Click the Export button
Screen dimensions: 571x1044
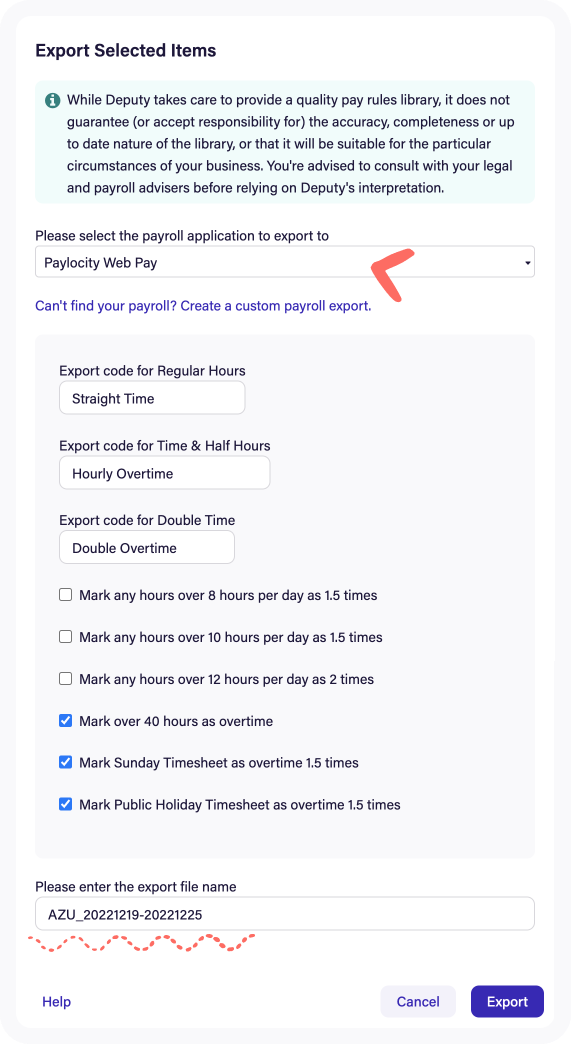coord(507,1001)
